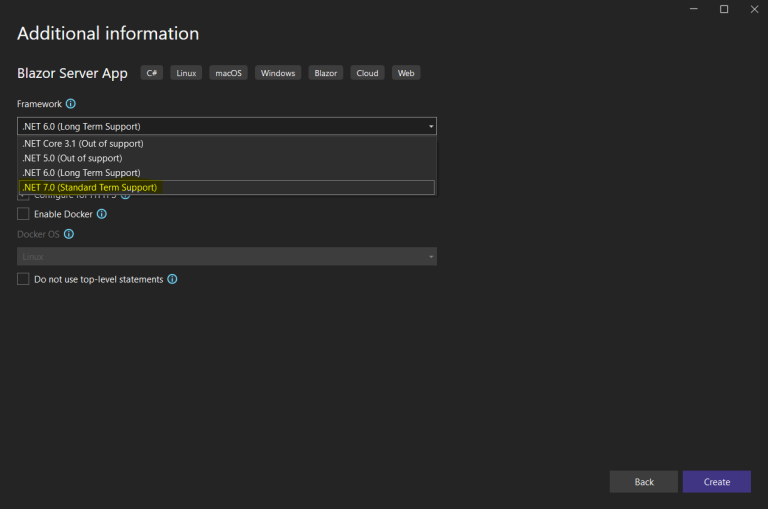
Task: Click the Docker OS info icon
Action: (69, 234)
